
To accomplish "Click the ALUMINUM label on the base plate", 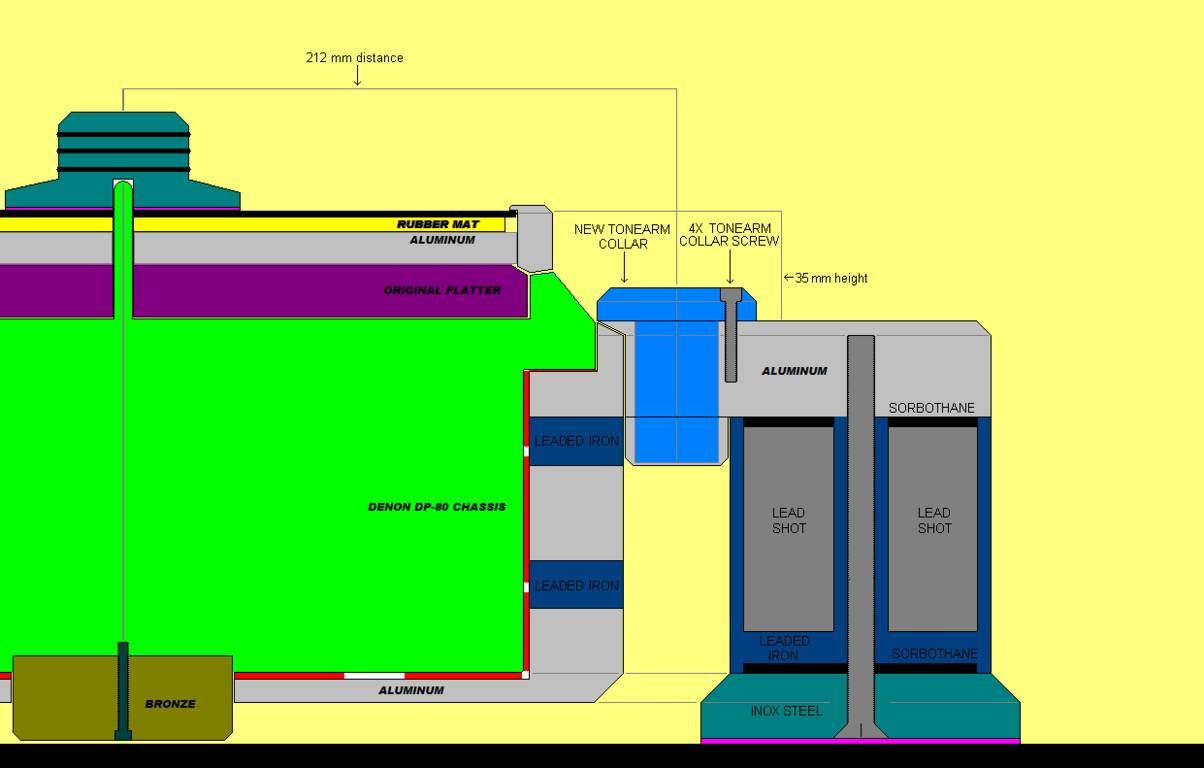I will pyautogui.click(x=411, y=690).
